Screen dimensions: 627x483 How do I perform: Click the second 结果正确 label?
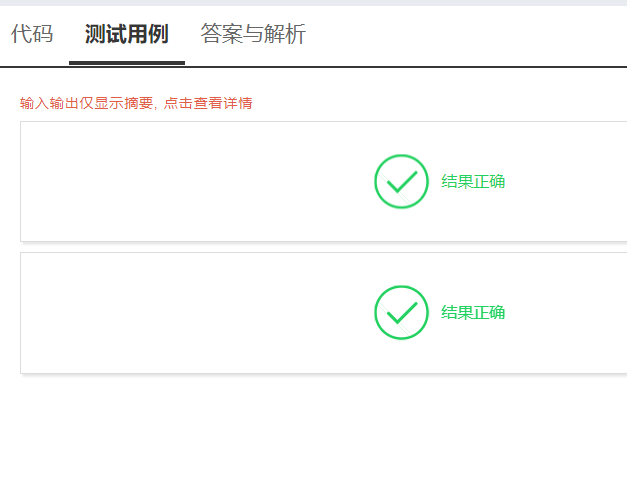click(x=473, y=312)
